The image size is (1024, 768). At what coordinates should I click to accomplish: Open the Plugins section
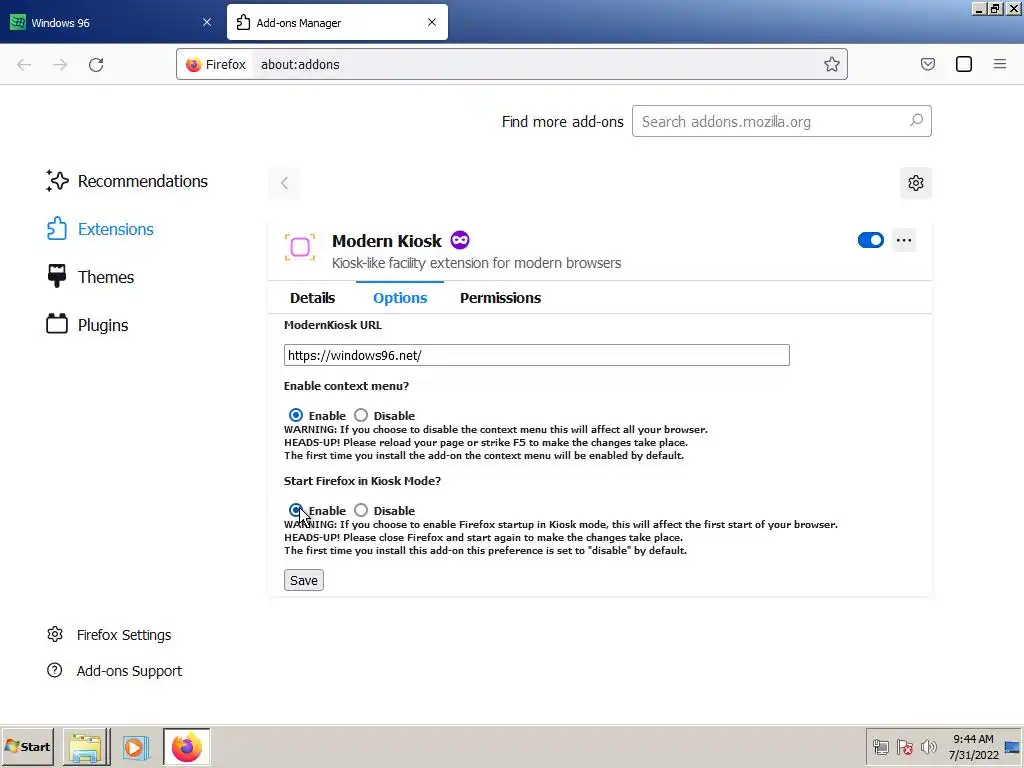click(87, 325)
